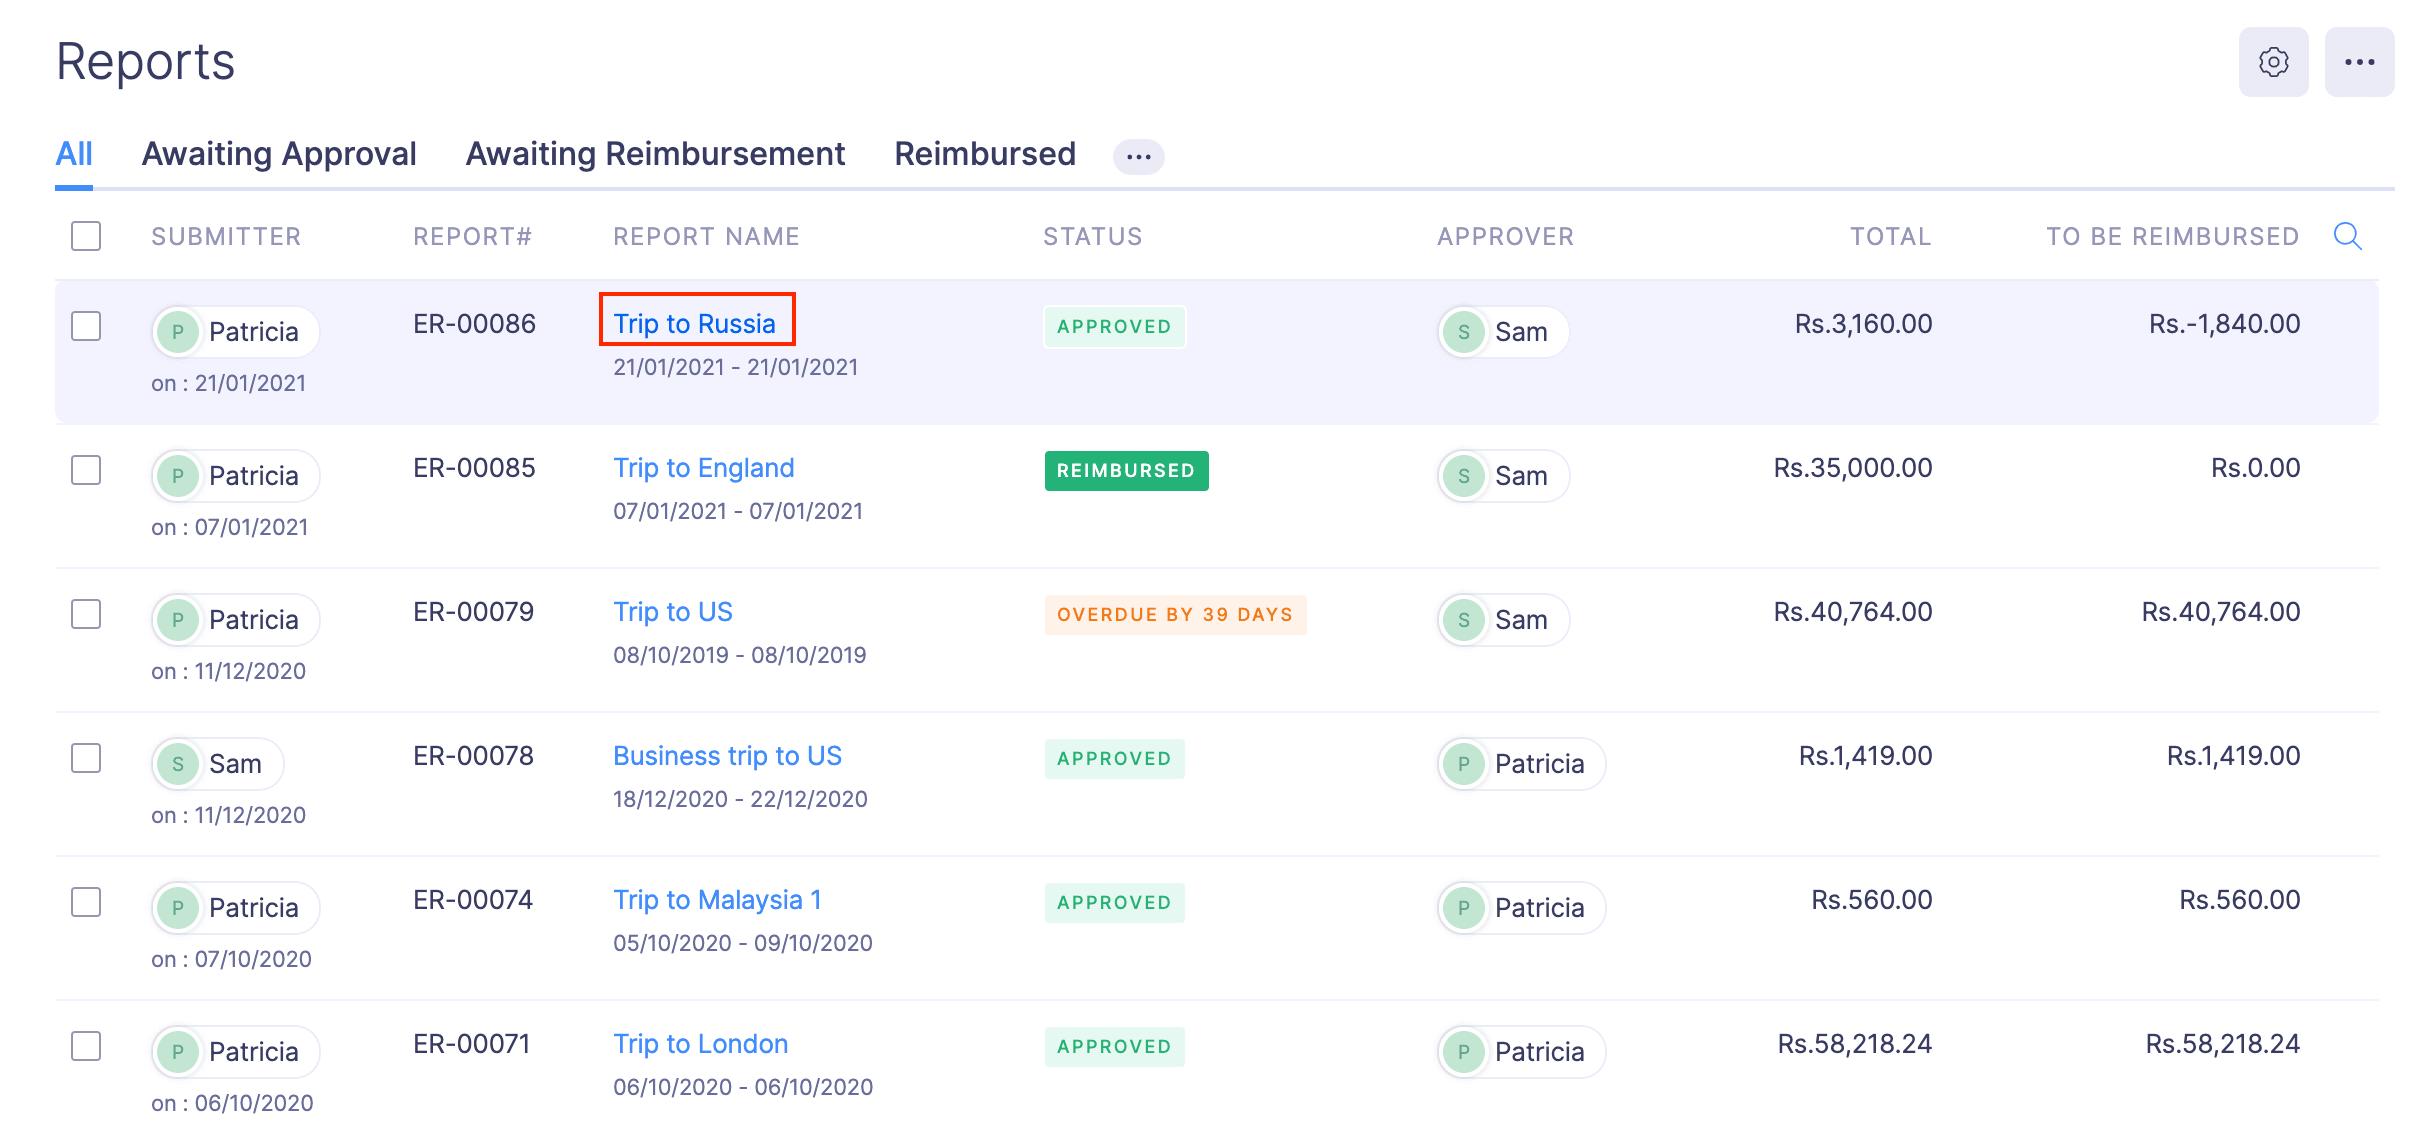Check the checkbox for report ER-00086
The height and width of the screenshot is (1140, 2423).
click(x=85, y=325)
